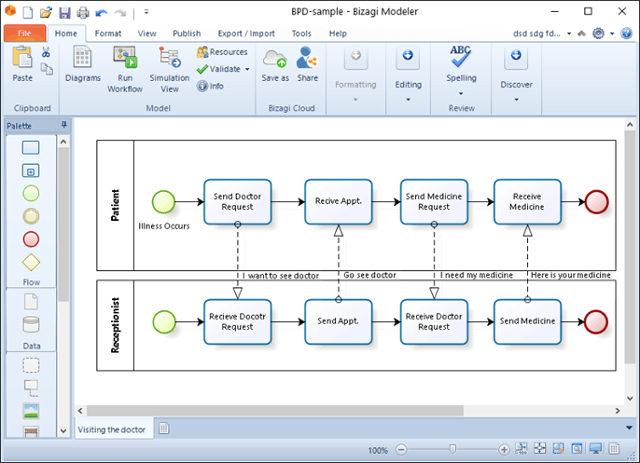Toggle presentation mode monitor icon
This screenshot has width=640, height=463.
pyautogui.click(x=596, y=449)
